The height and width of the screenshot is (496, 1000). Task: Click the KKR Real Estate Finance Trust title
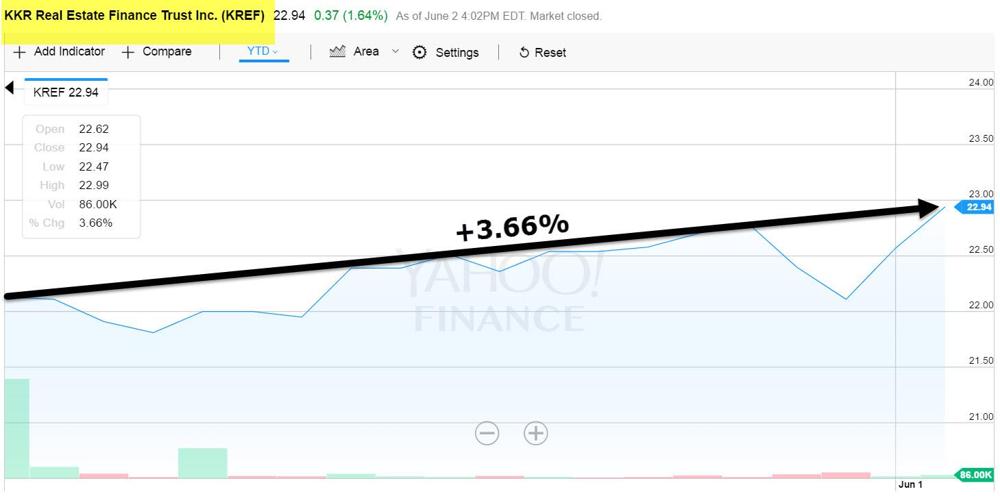click(134, 16)
